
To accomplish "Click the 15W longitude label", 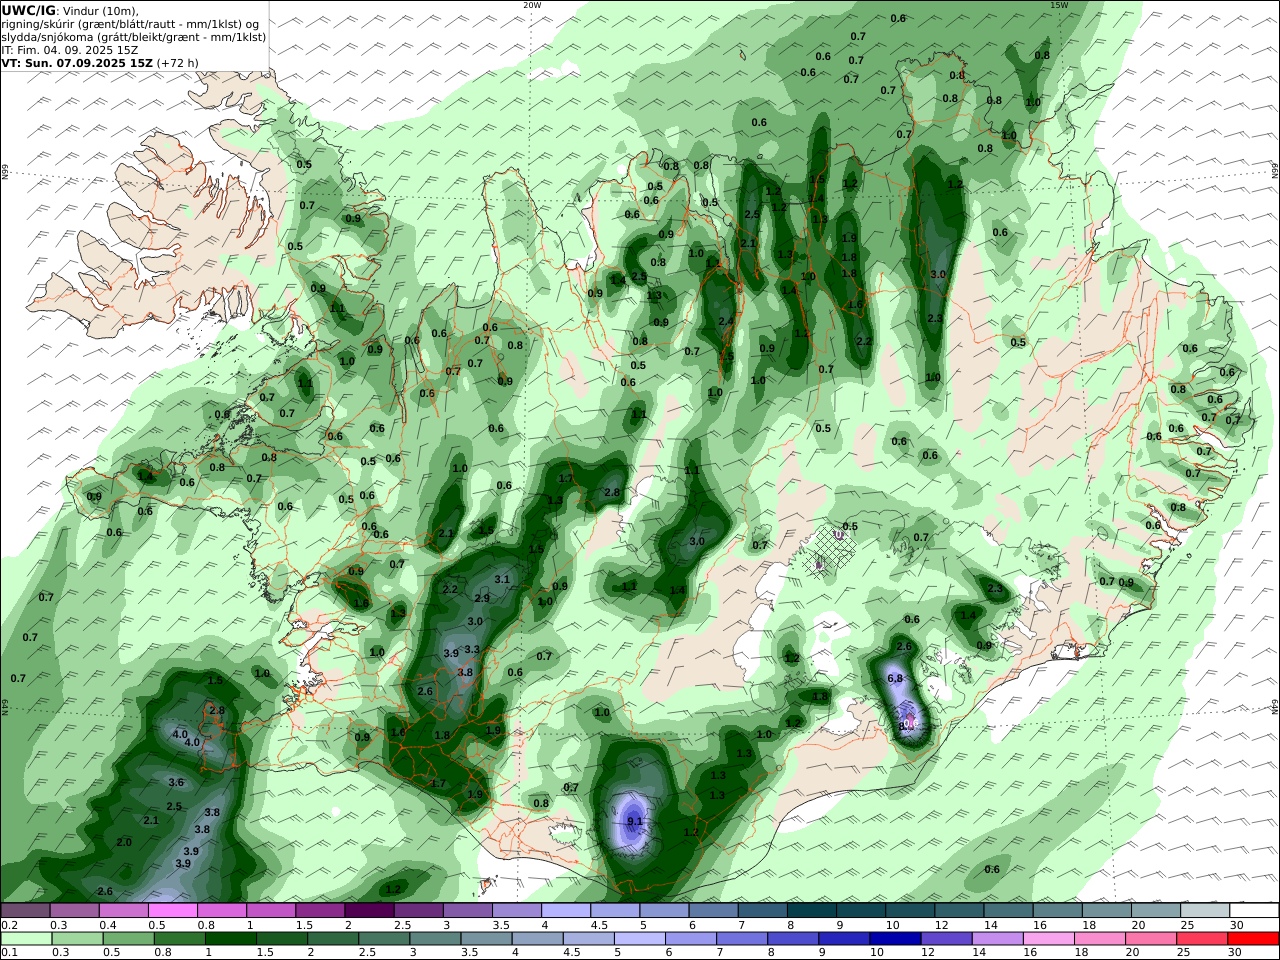I will pyautogui.click(x=1059, y=5).
